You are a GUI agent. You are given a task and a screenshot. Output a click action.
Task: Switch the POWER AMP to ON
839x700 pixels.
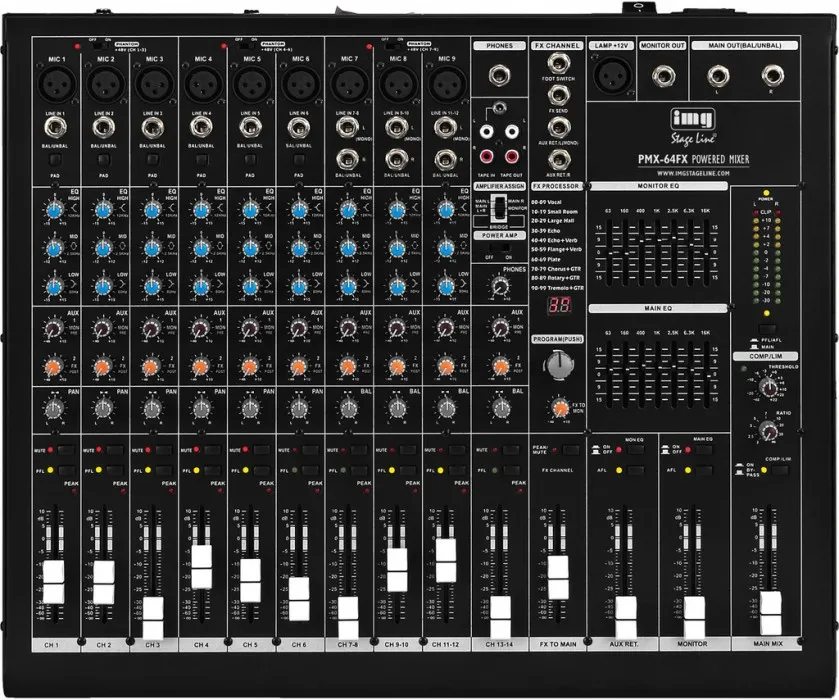(x=505, y=247)
